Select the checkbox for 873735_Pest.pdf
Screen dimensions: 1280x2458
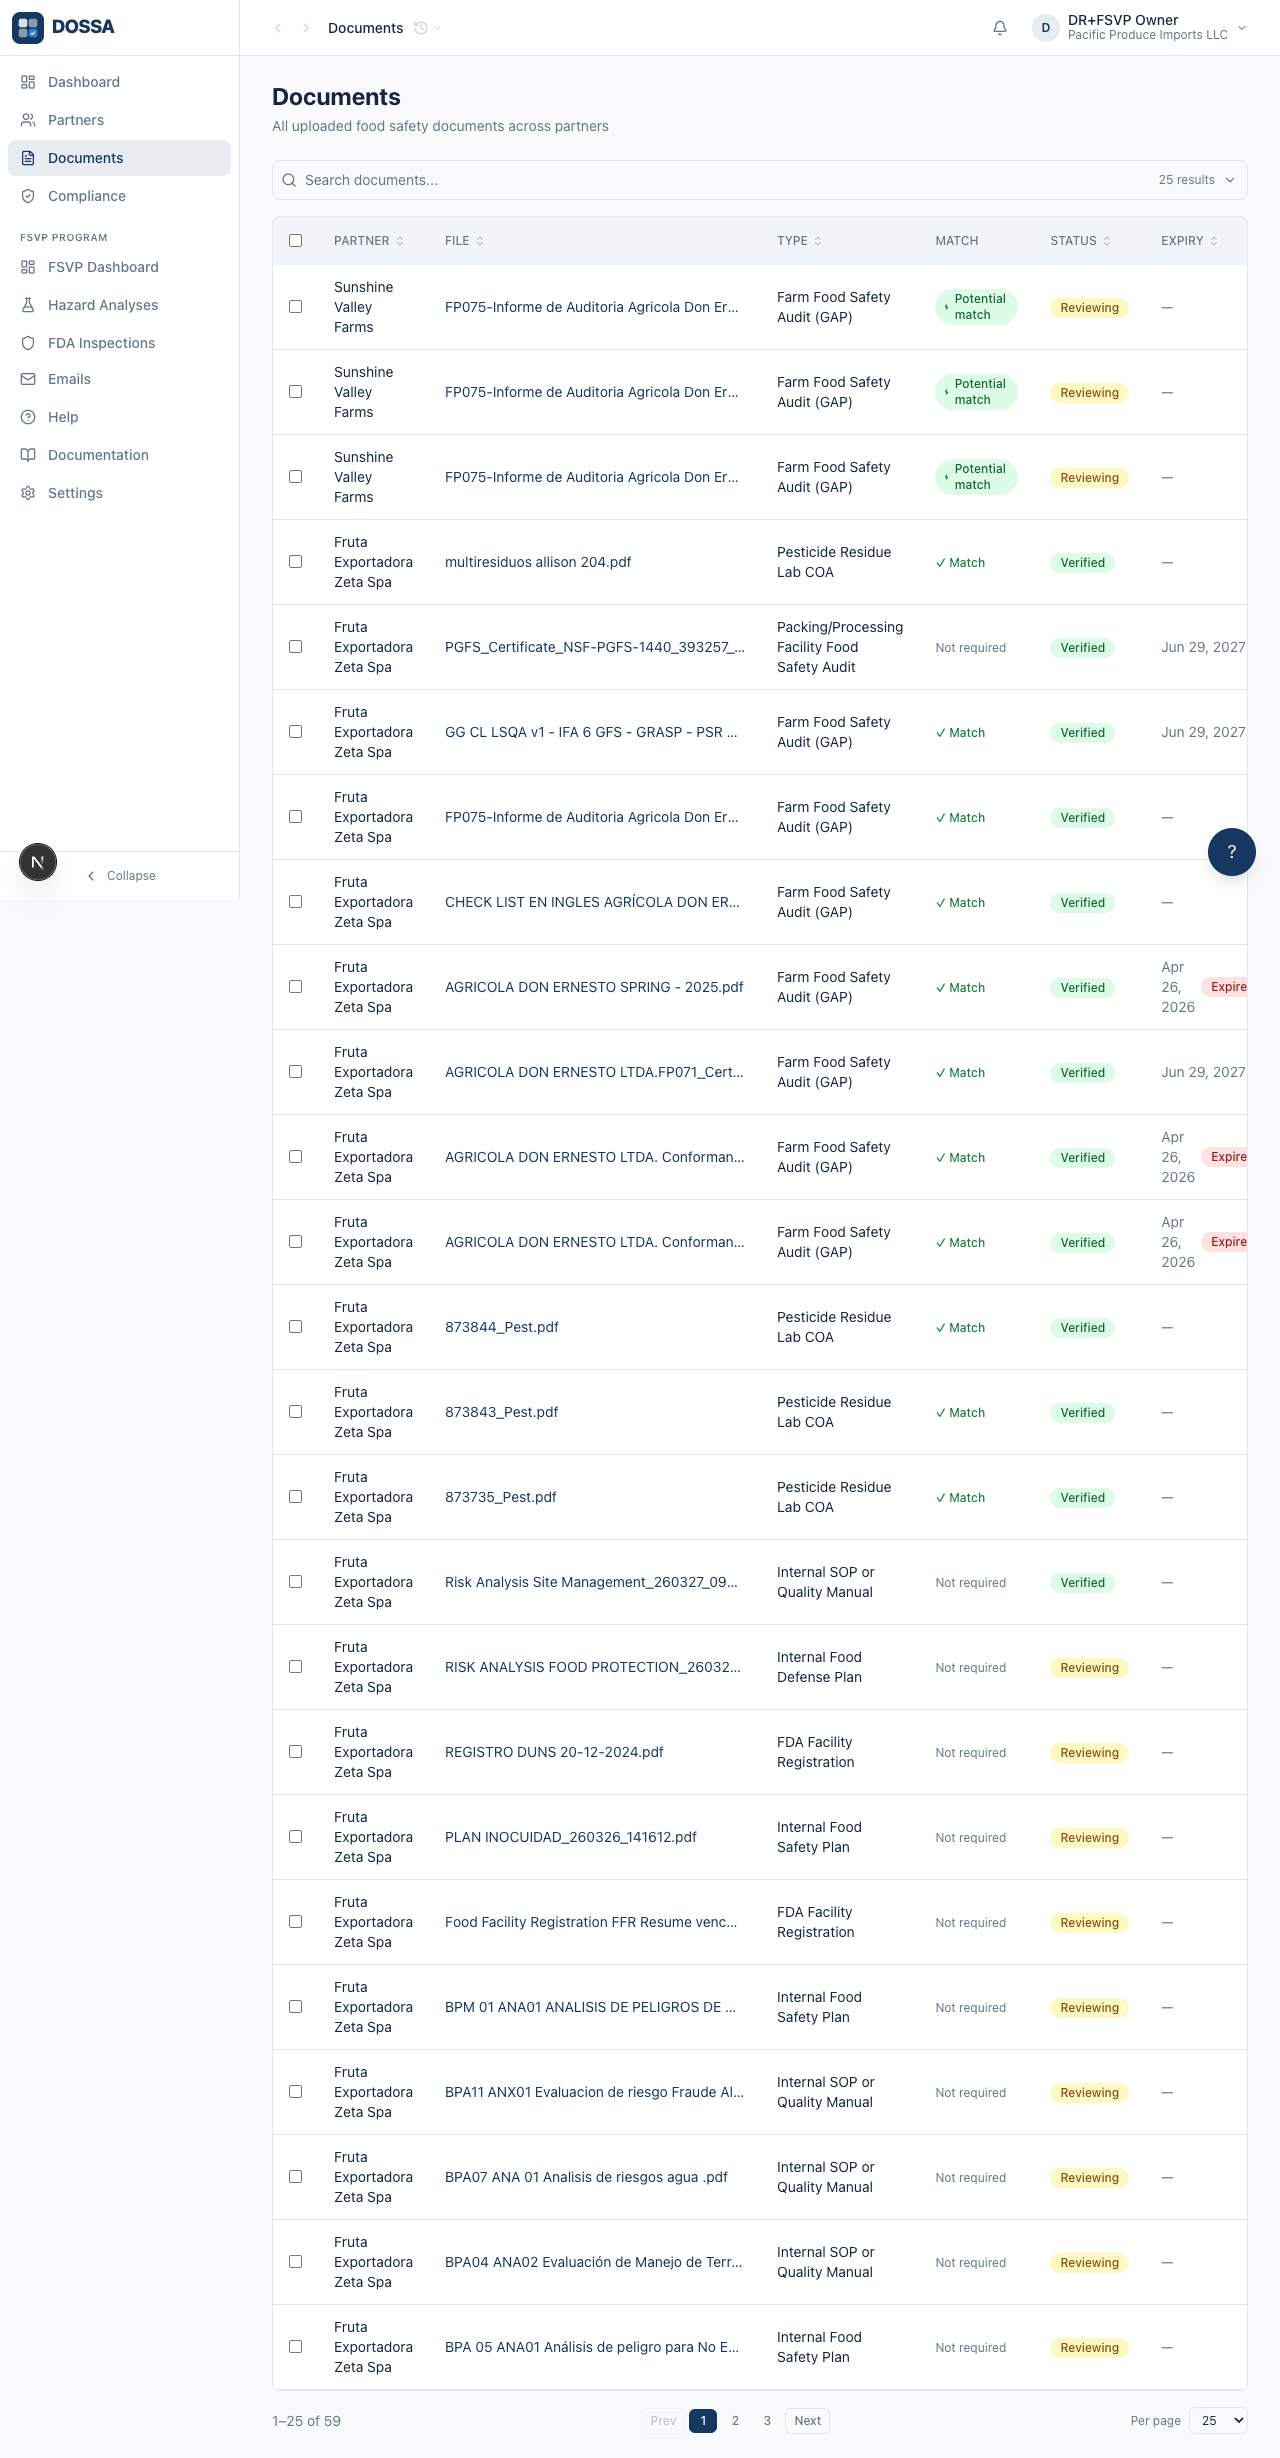coord(295,1497)
